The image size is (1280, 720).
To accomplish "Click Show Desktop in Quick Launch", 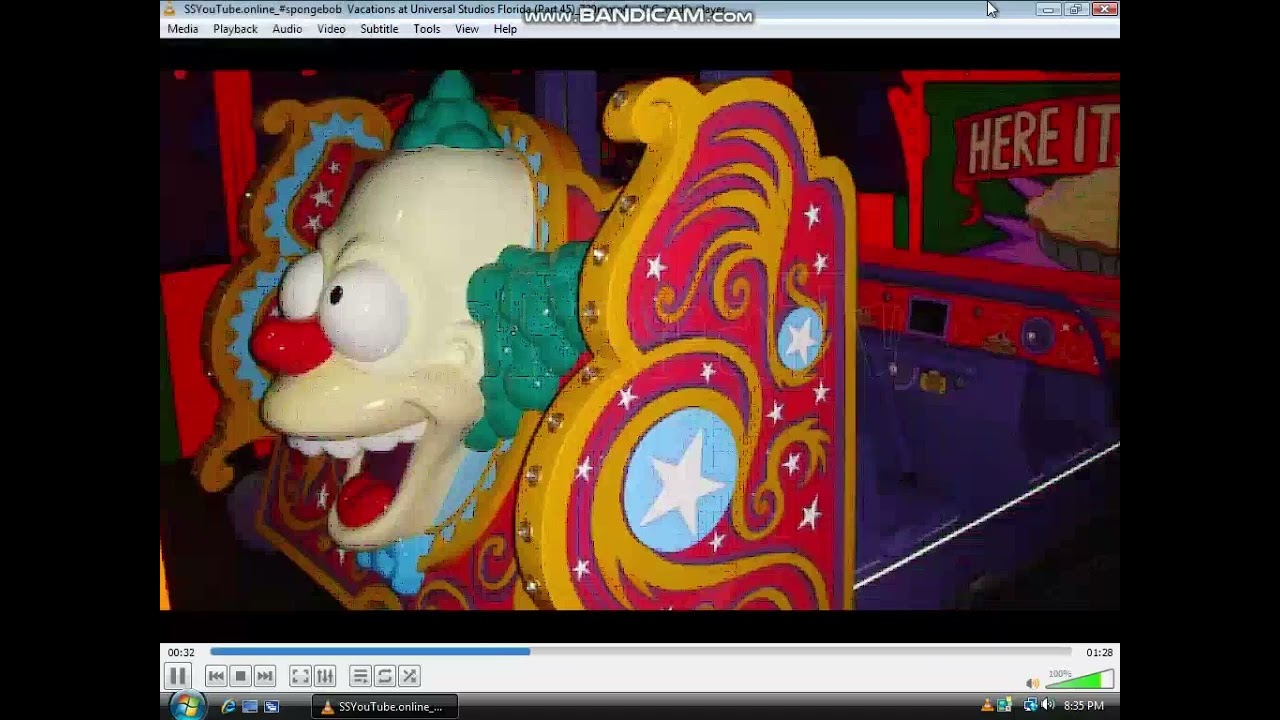I will pyautogui.click(x=250, y=707).
